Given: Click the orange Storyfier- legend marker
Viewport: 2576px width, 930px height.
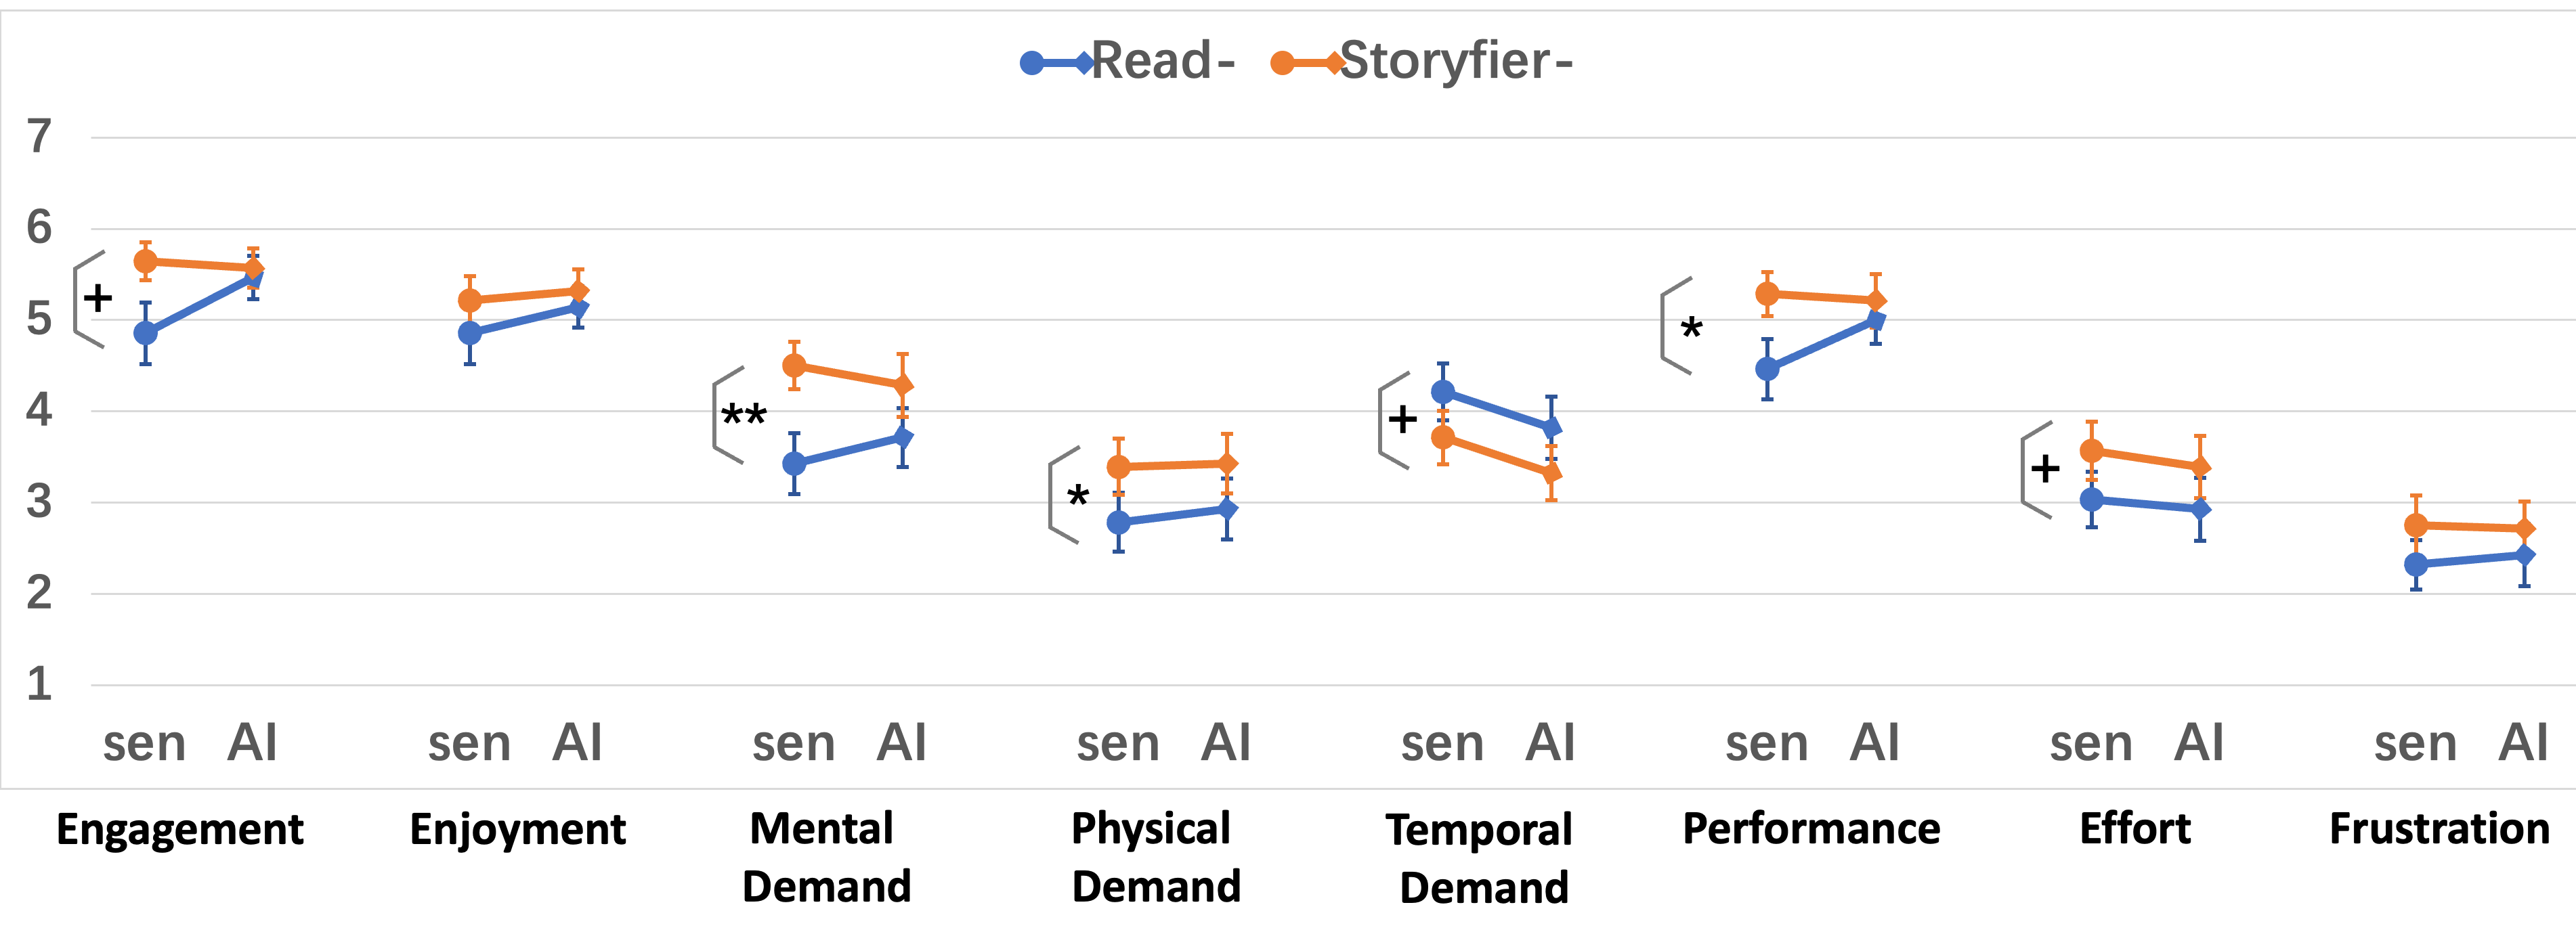Looking at the screenshot, I should 1306,63.
